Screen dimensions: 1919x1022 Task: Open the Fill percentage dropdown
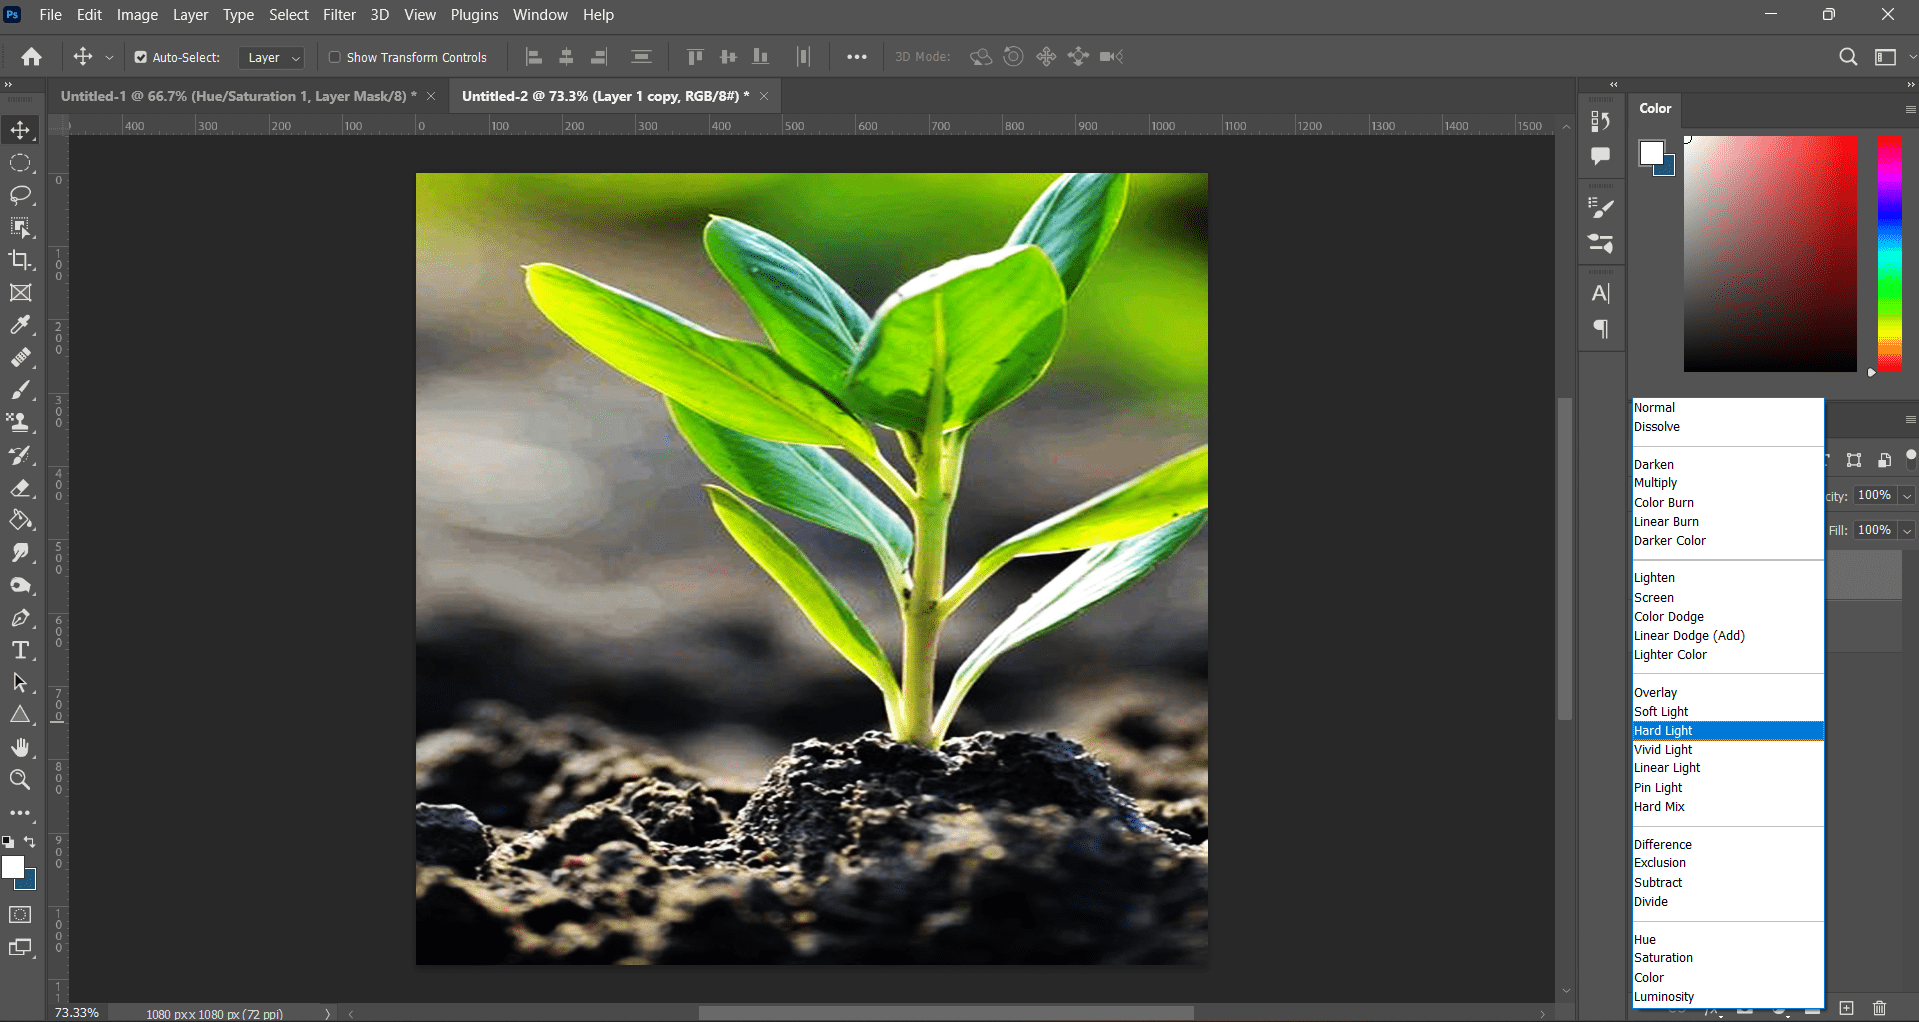pyautogui.click(x=1905, y=530)
